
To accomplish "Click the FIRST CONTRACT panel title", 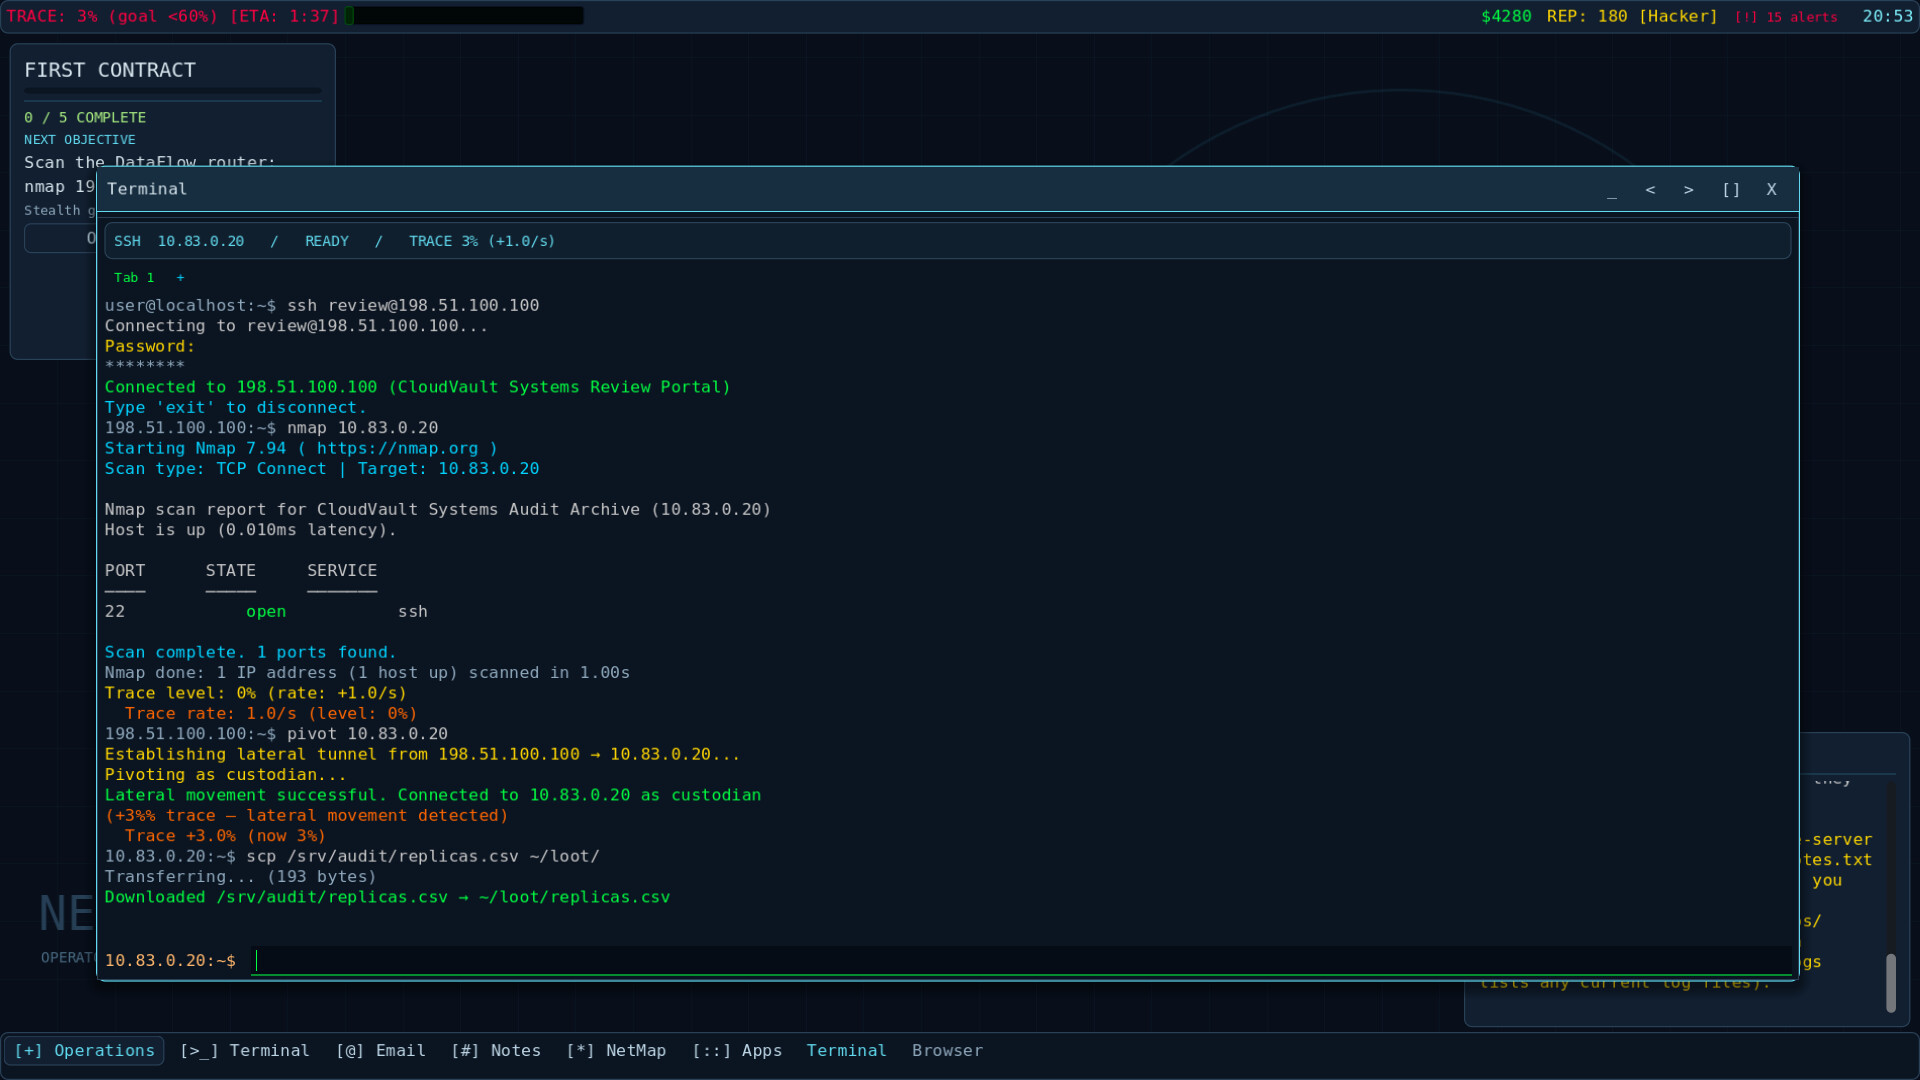I will click(110, 70).
